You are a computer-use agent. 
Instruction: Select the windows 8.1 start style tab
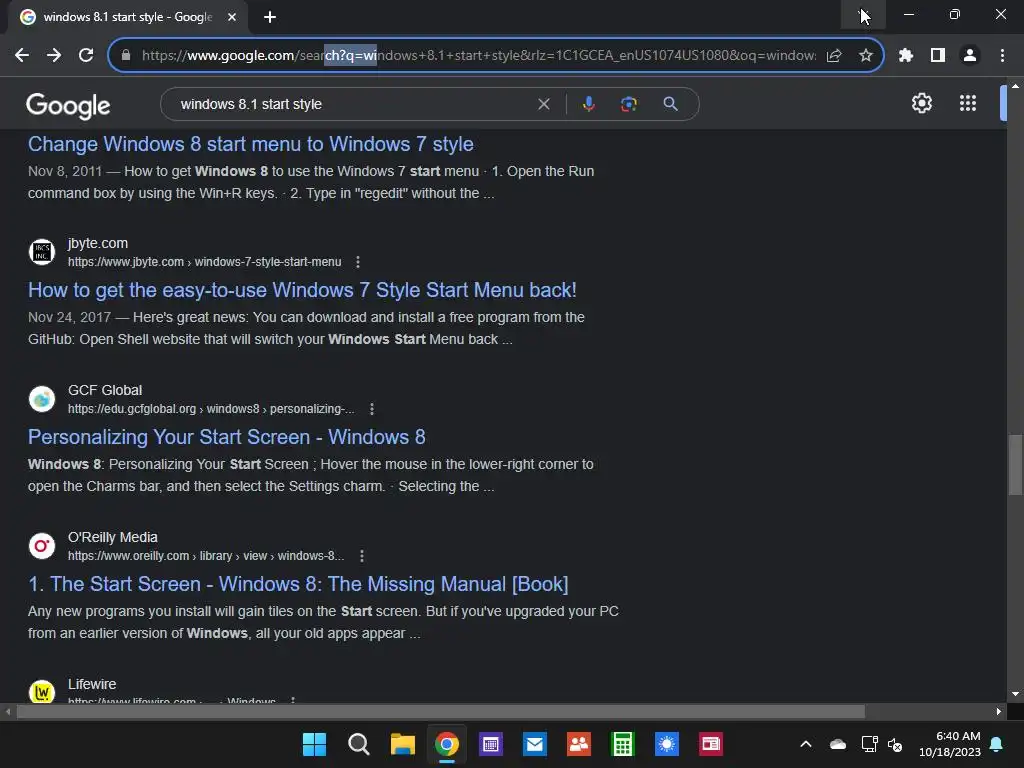(129, 17)
